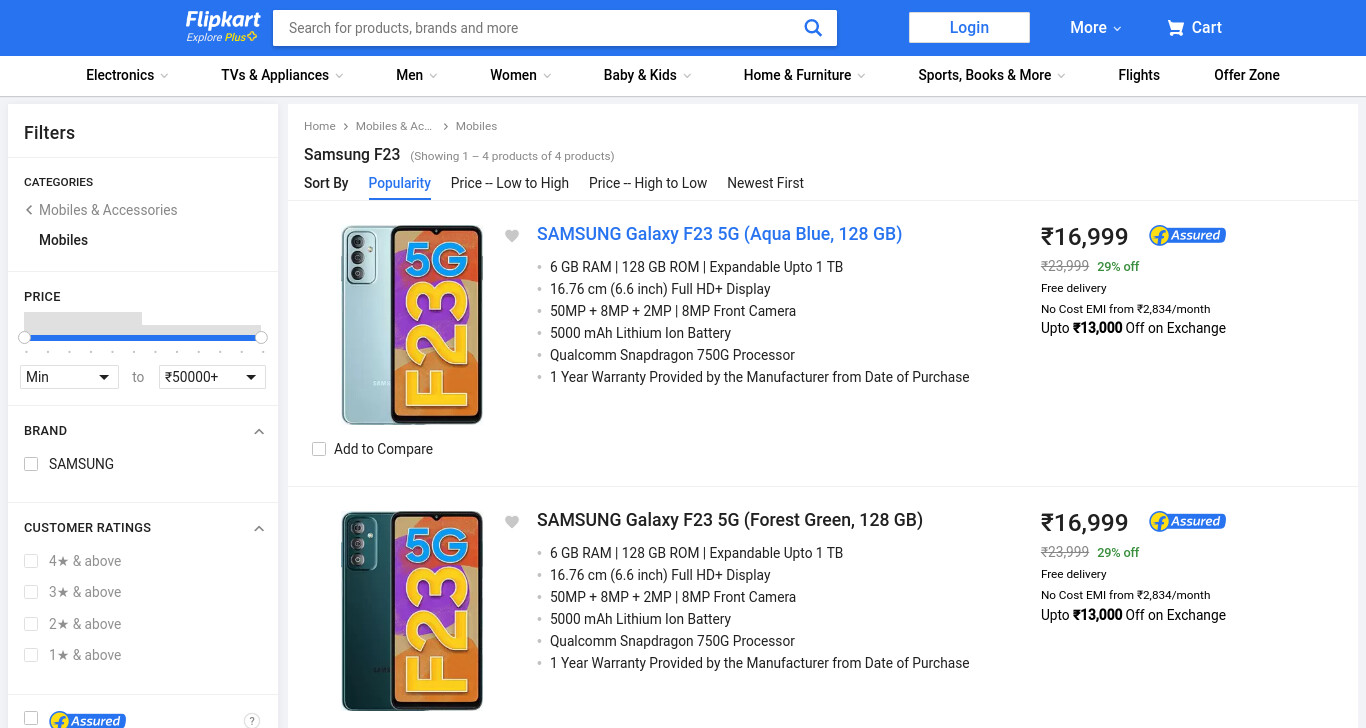Sort results by Popularity

(x=400, y=183)
